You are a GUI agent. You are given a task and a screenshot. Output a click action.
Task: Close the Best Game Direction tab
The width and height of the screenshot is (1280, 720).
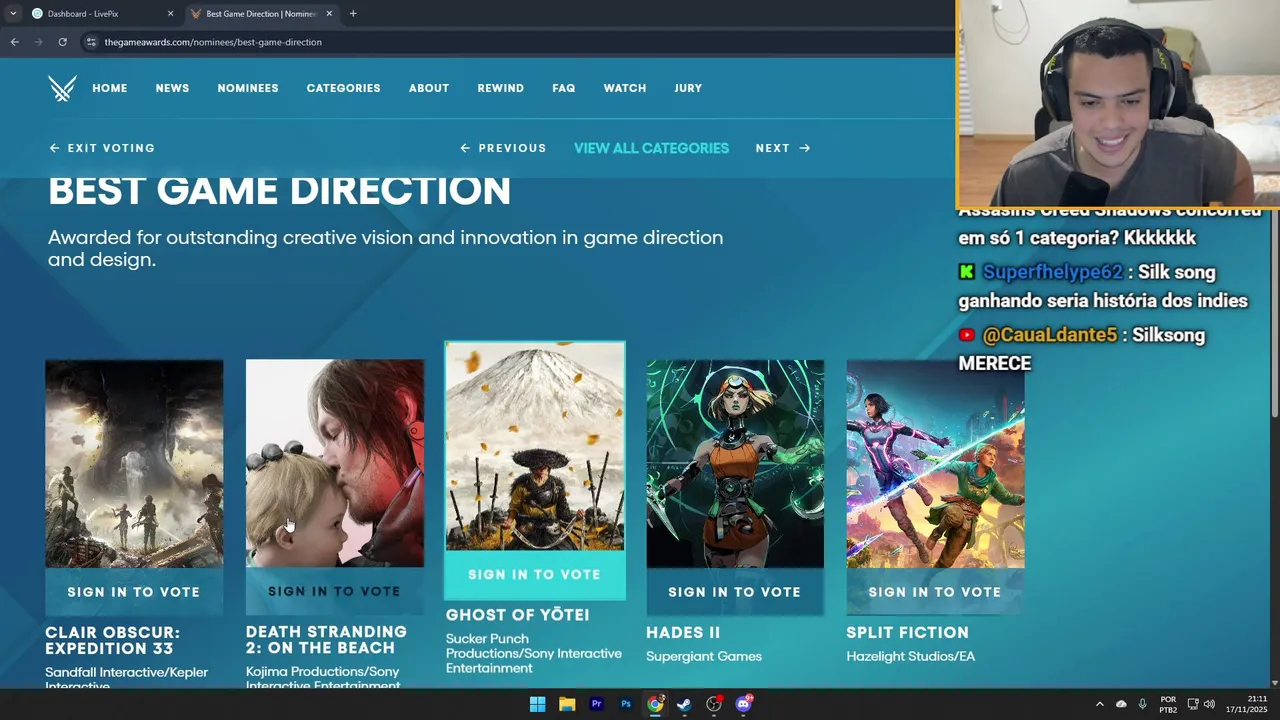coord(329,13)
